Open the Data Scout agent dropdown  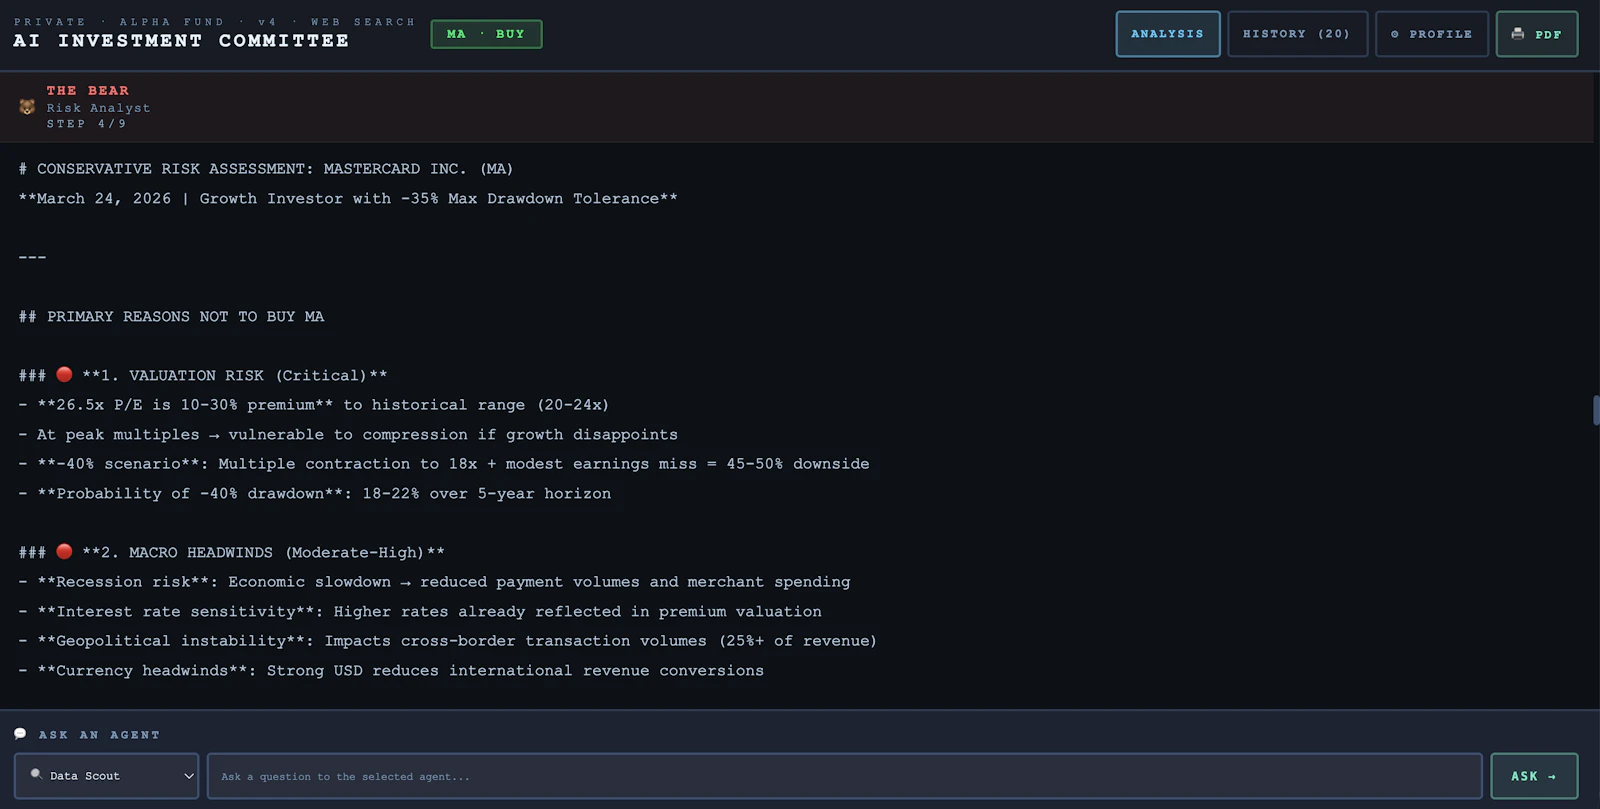coord(106,776)
